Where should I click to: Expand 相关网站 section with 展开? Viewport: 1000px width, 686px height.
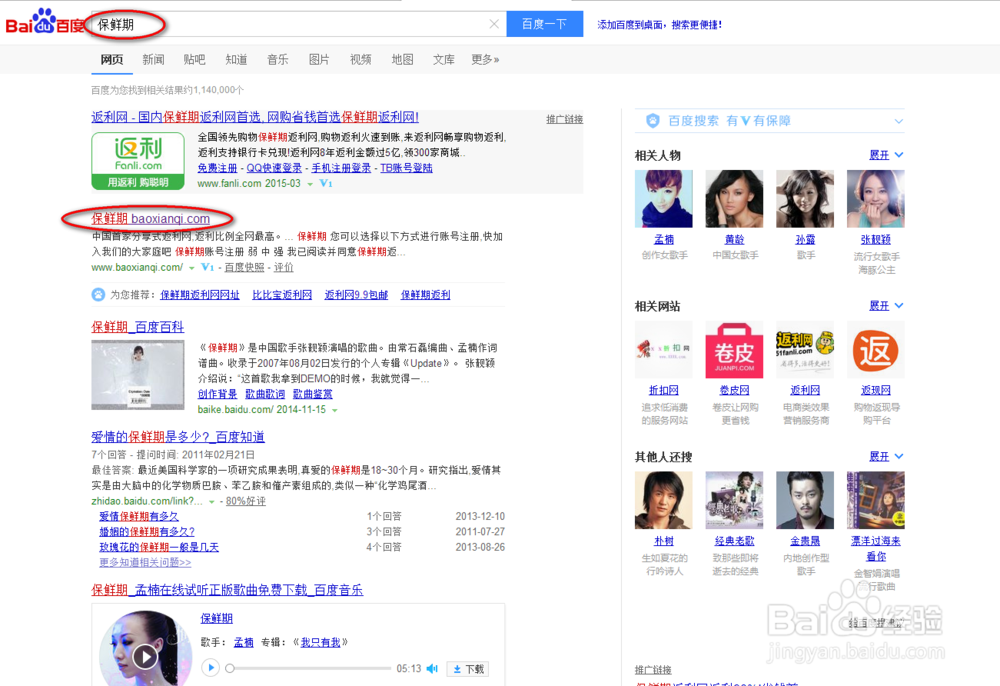click(x=886, y=306)
